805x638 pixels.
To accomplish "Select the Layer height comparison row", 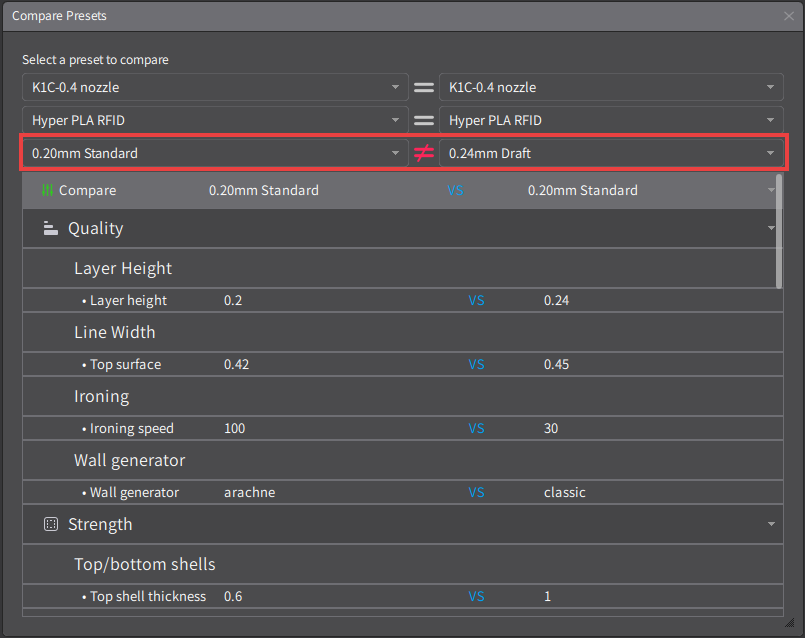I will (403, 300).
